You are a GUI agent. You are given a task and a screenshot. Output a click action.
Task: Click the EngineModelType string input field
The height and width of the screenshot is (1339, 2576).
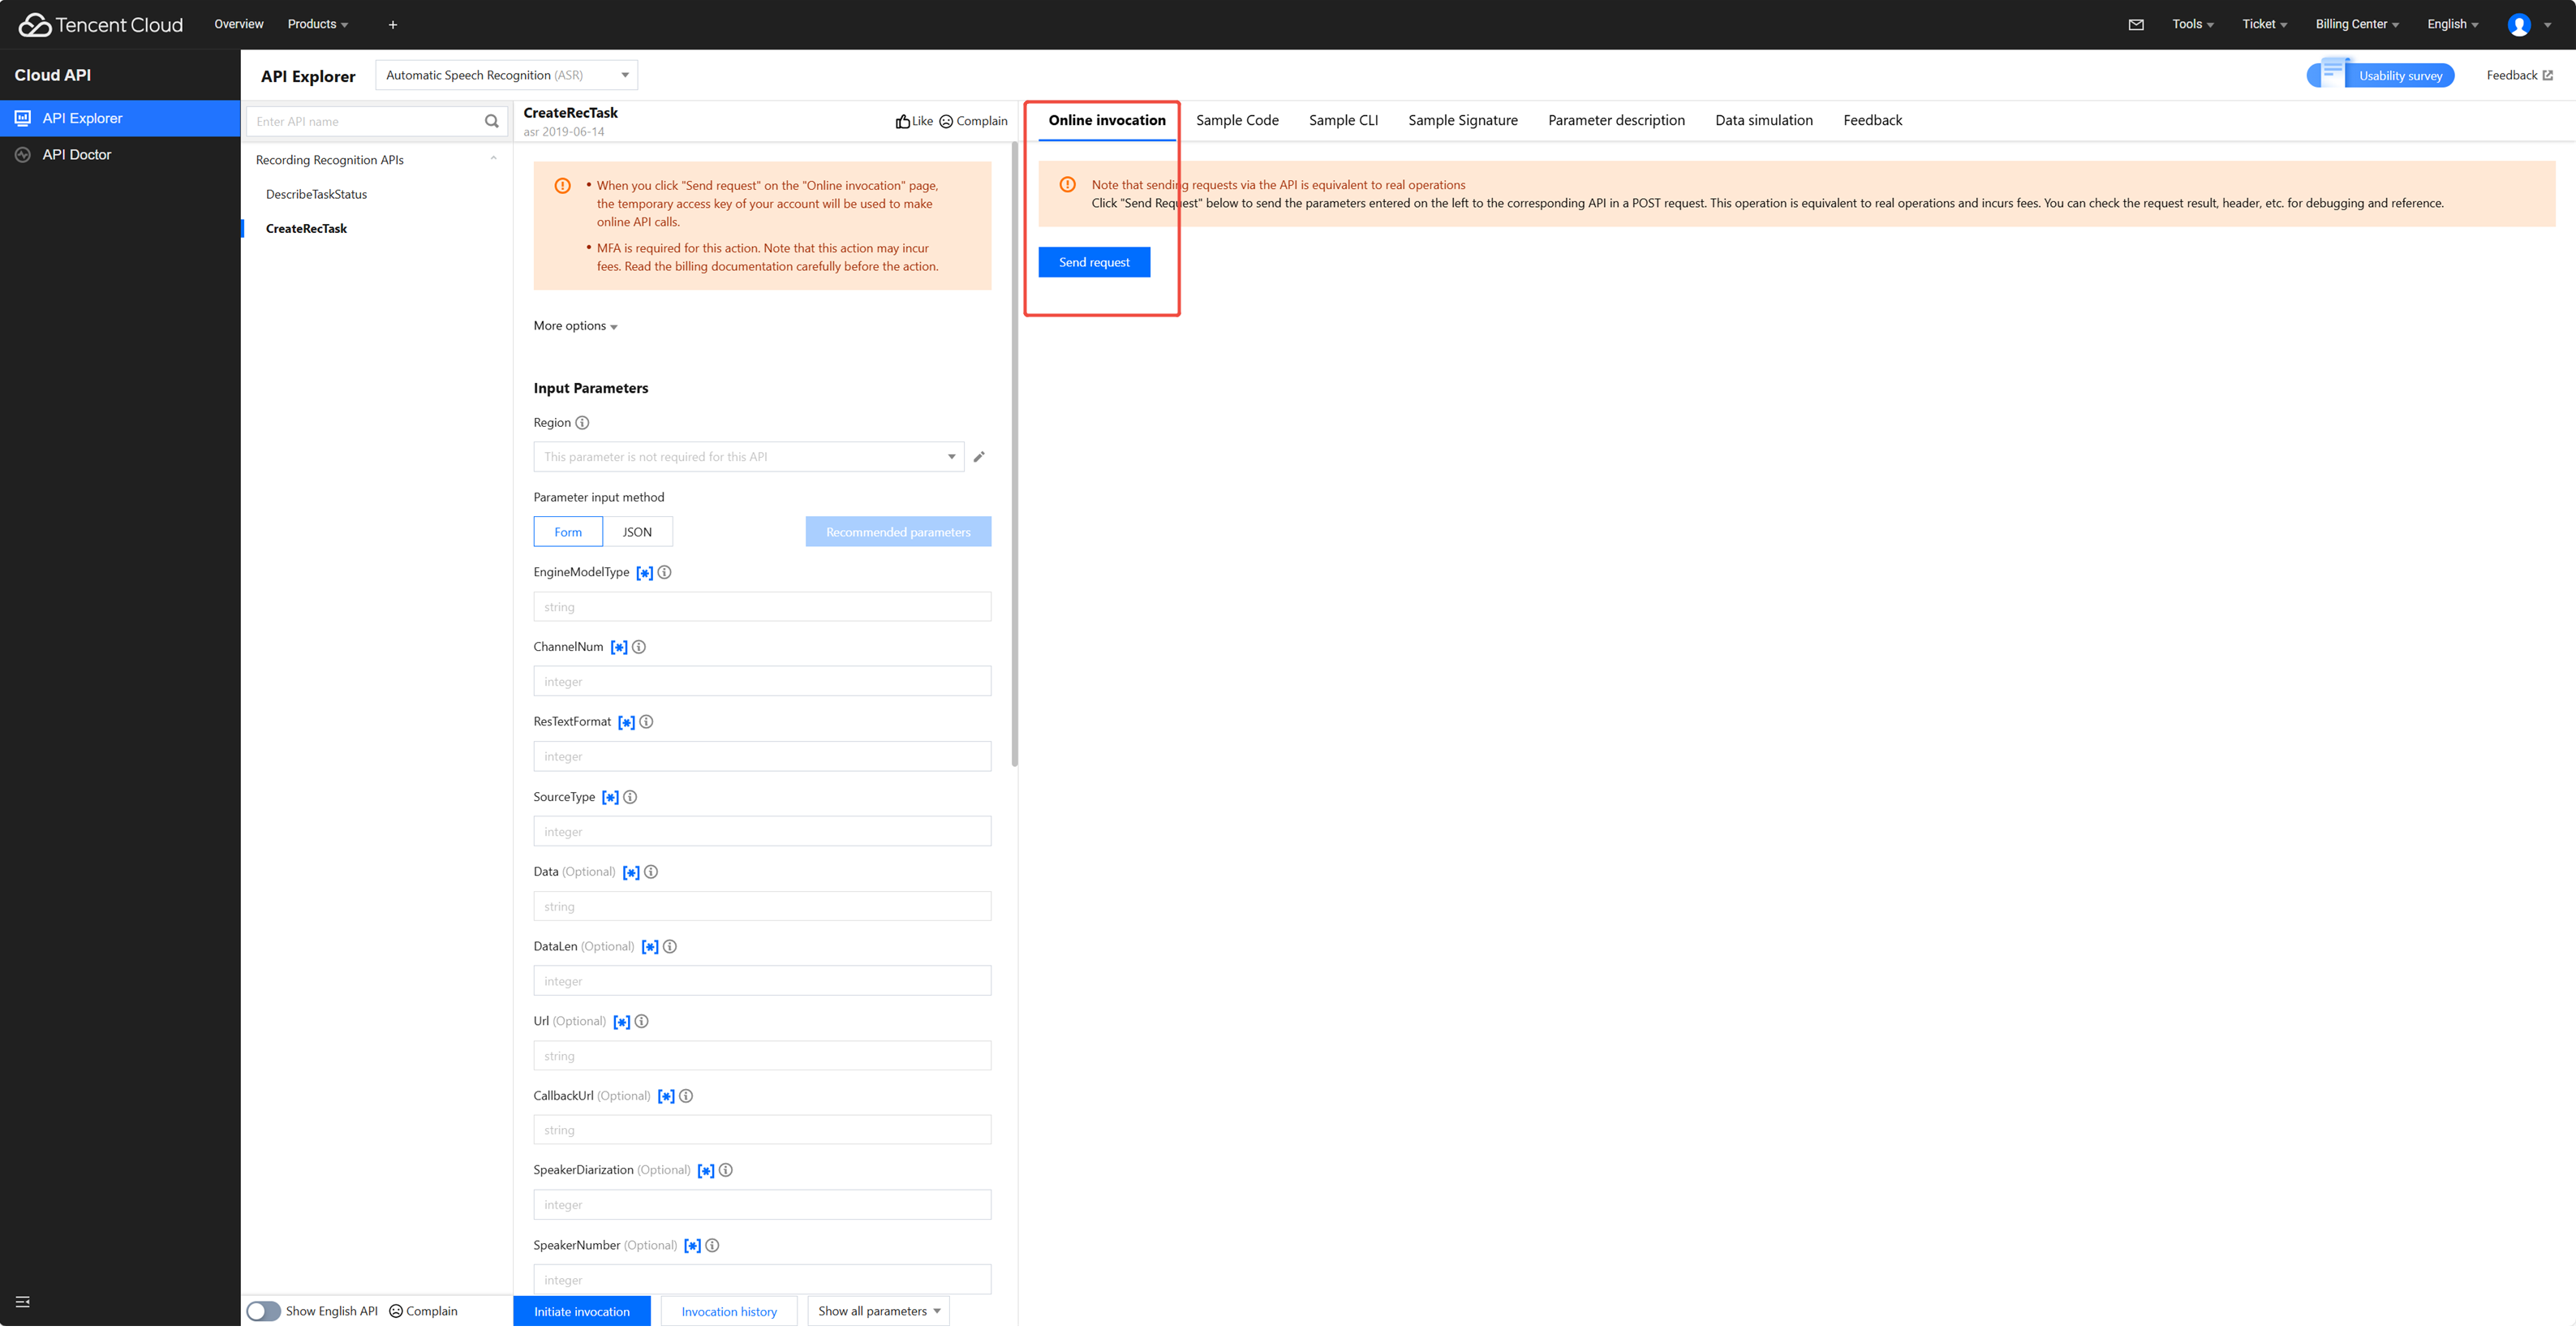[762, 607]
